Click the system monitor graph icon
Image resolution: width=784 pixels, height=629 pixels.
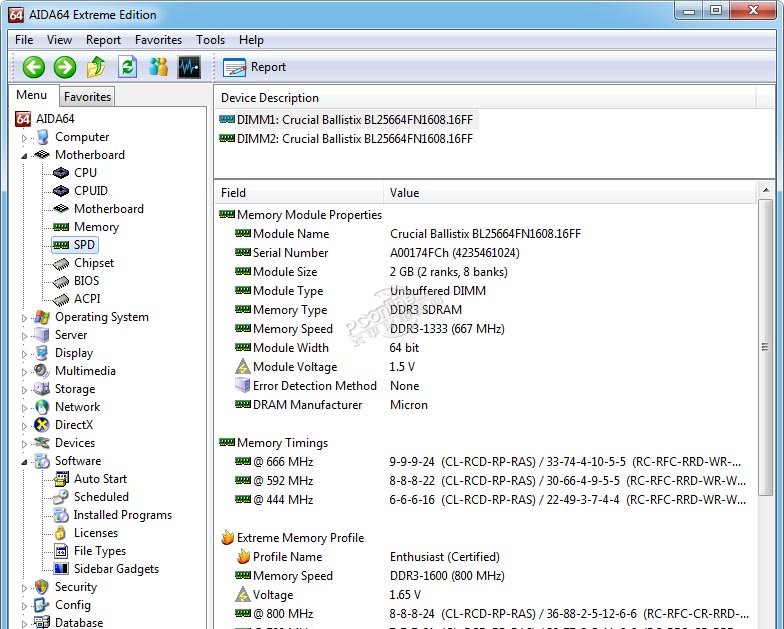189,67
